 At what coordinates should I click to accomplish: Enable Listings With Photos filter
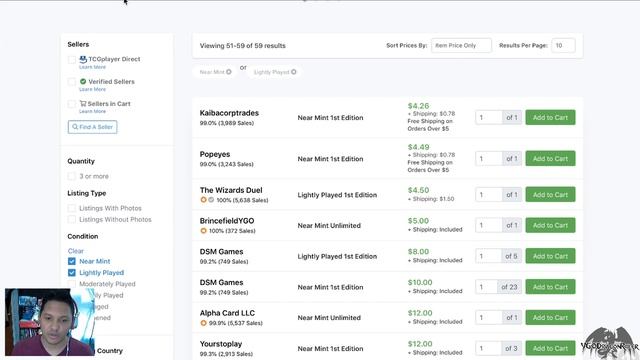72,208
